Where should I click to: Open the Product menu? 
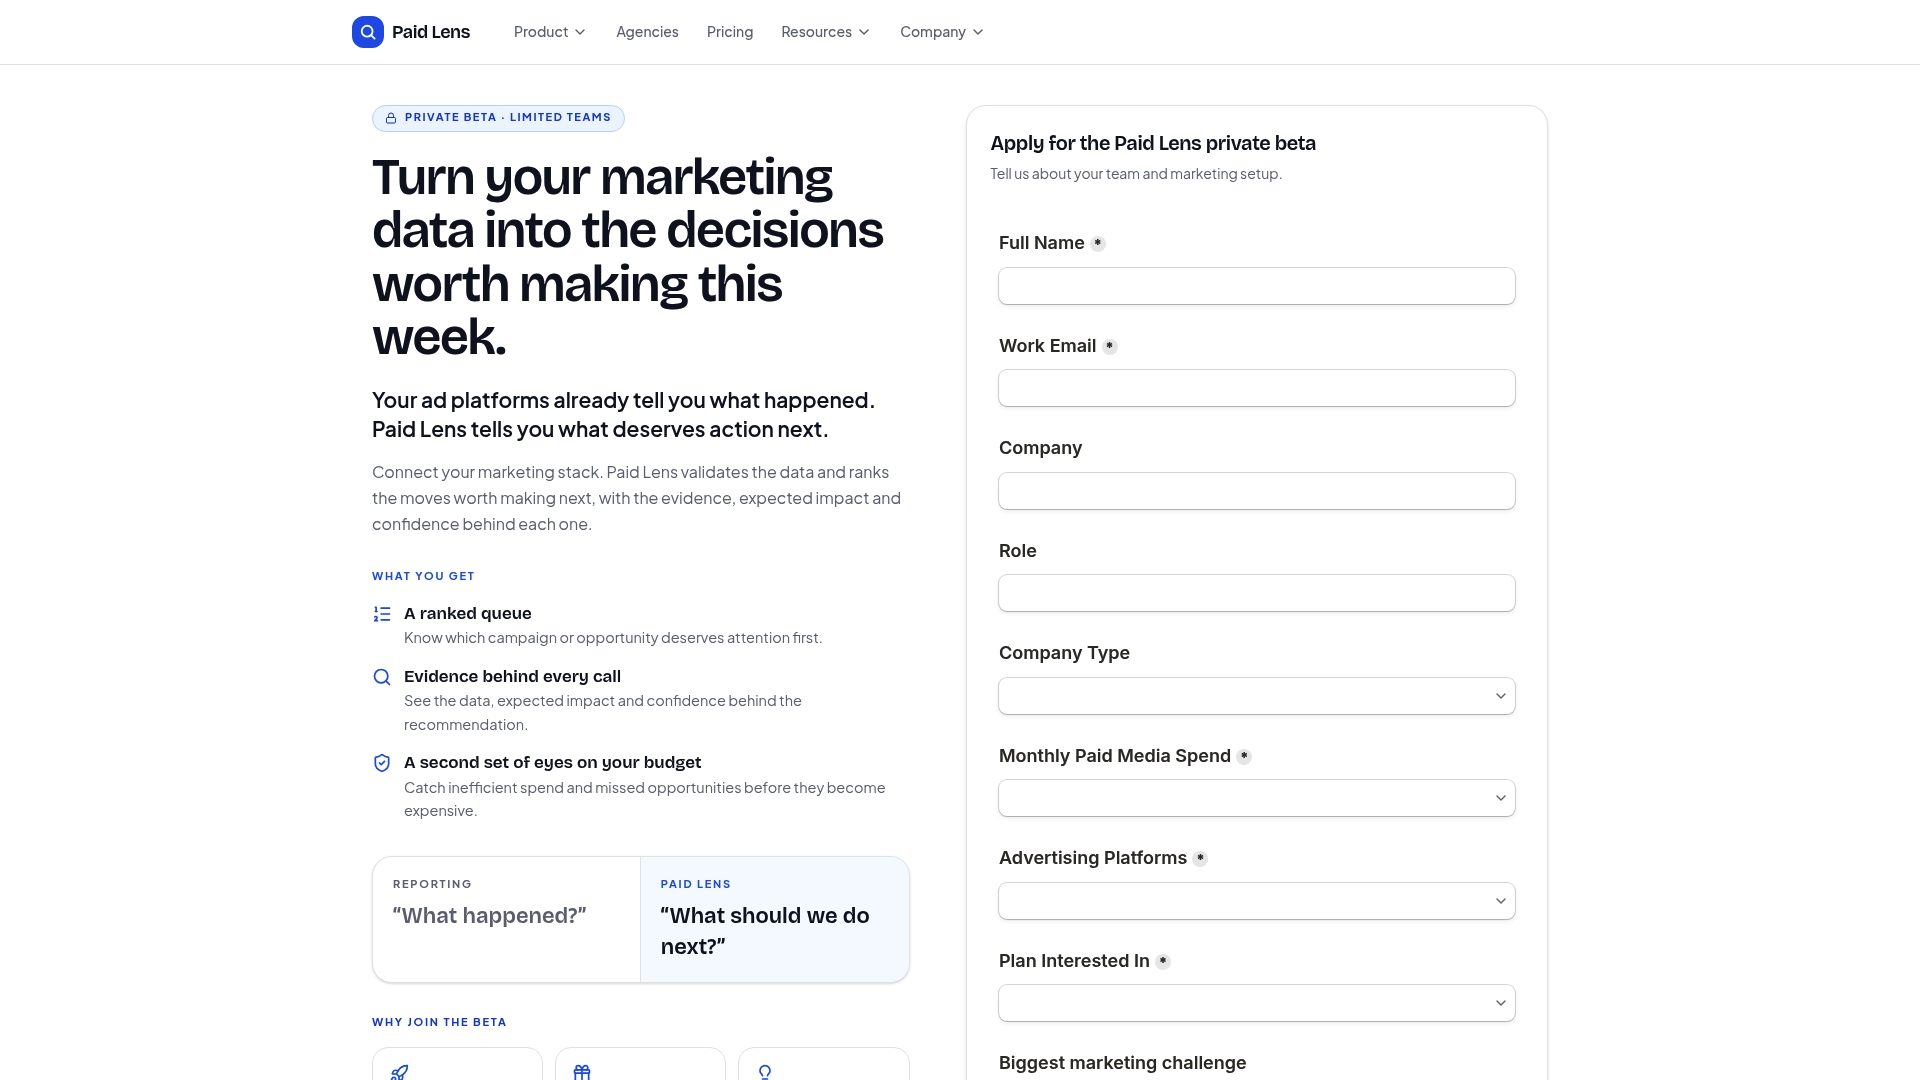point(550,32)
